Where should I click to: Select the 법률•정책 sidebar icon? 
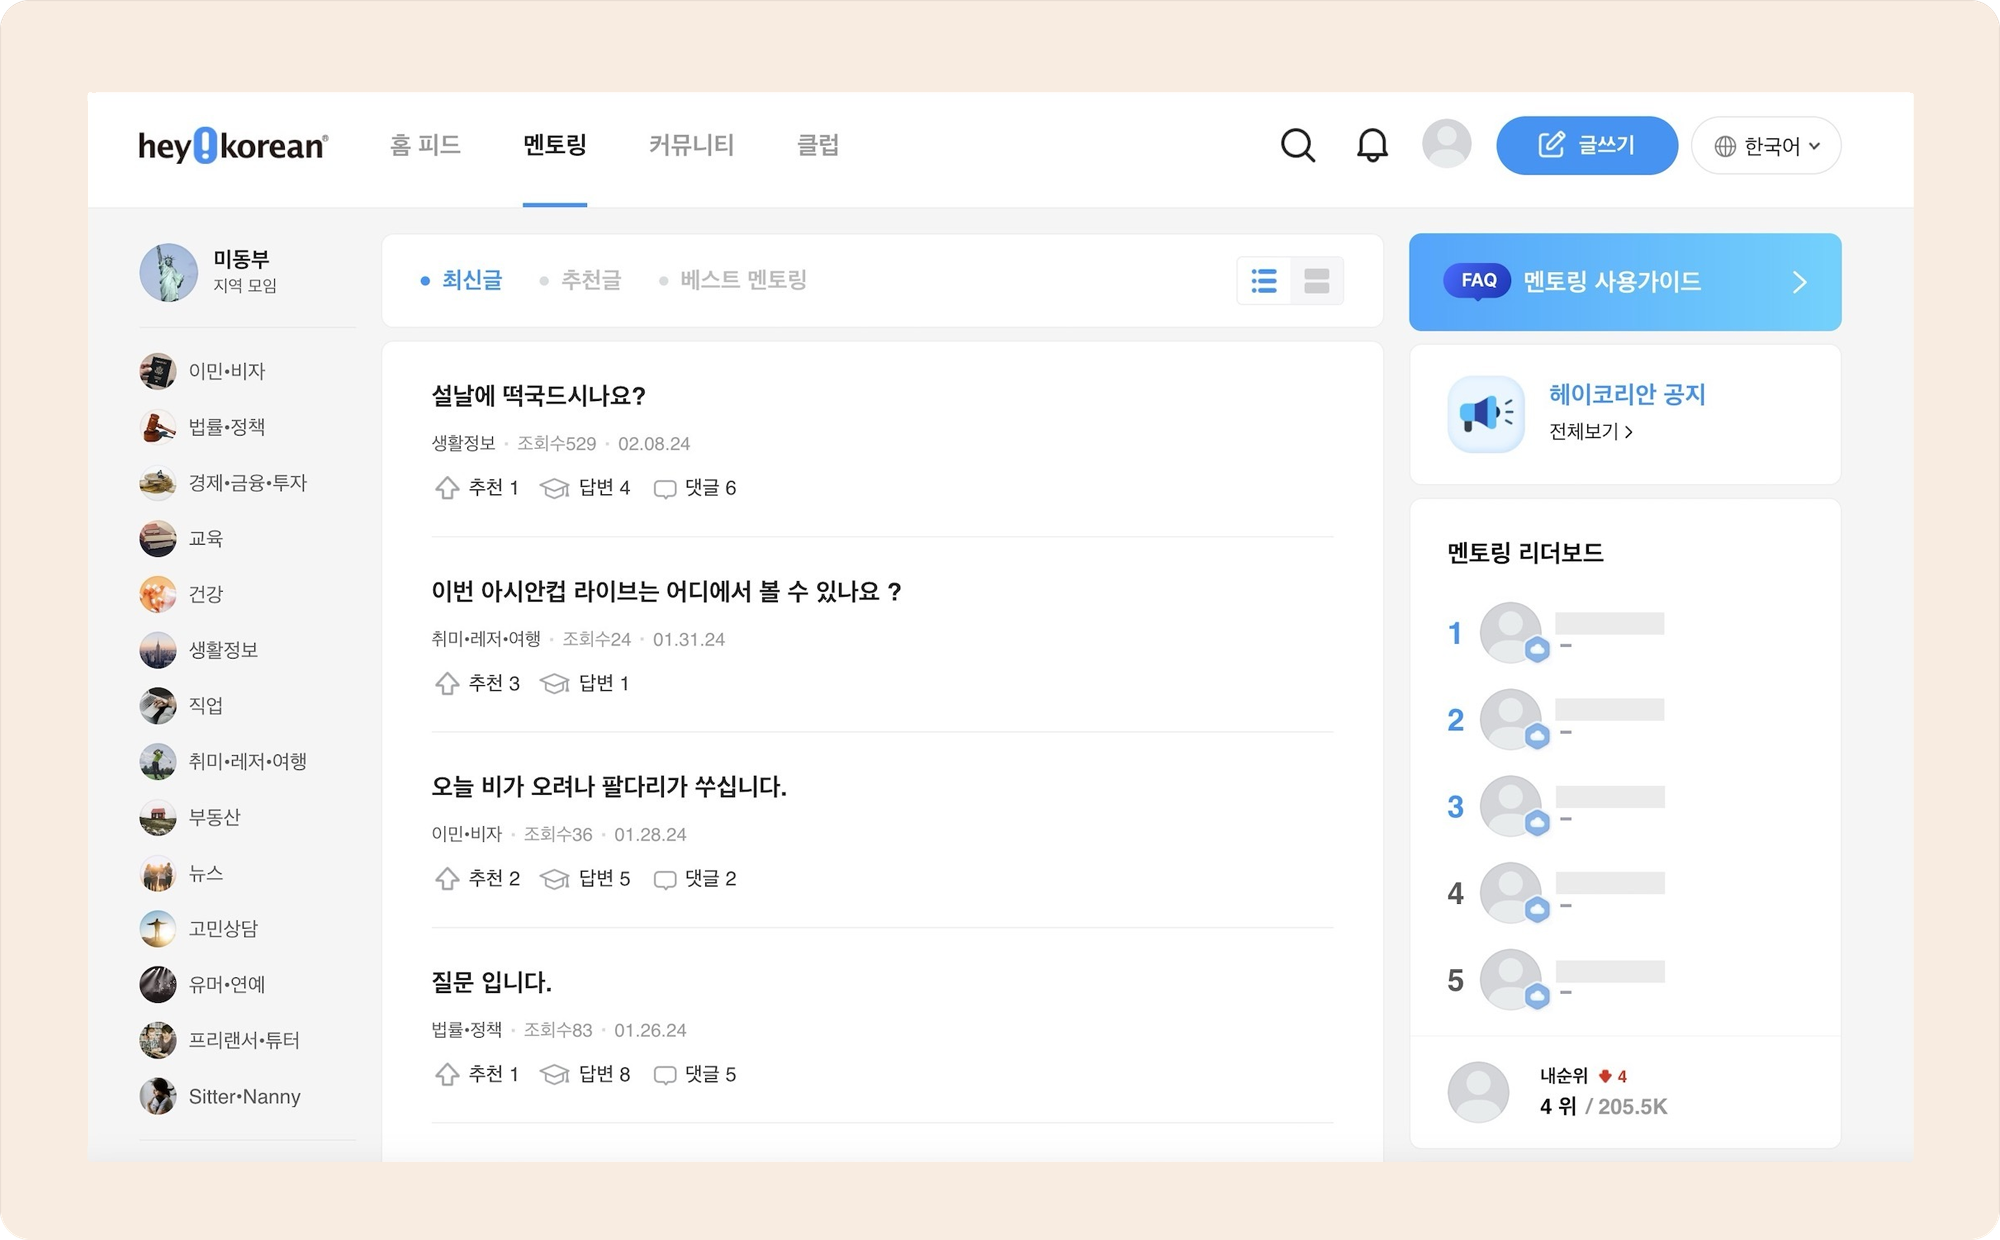(x=158, y=427)
